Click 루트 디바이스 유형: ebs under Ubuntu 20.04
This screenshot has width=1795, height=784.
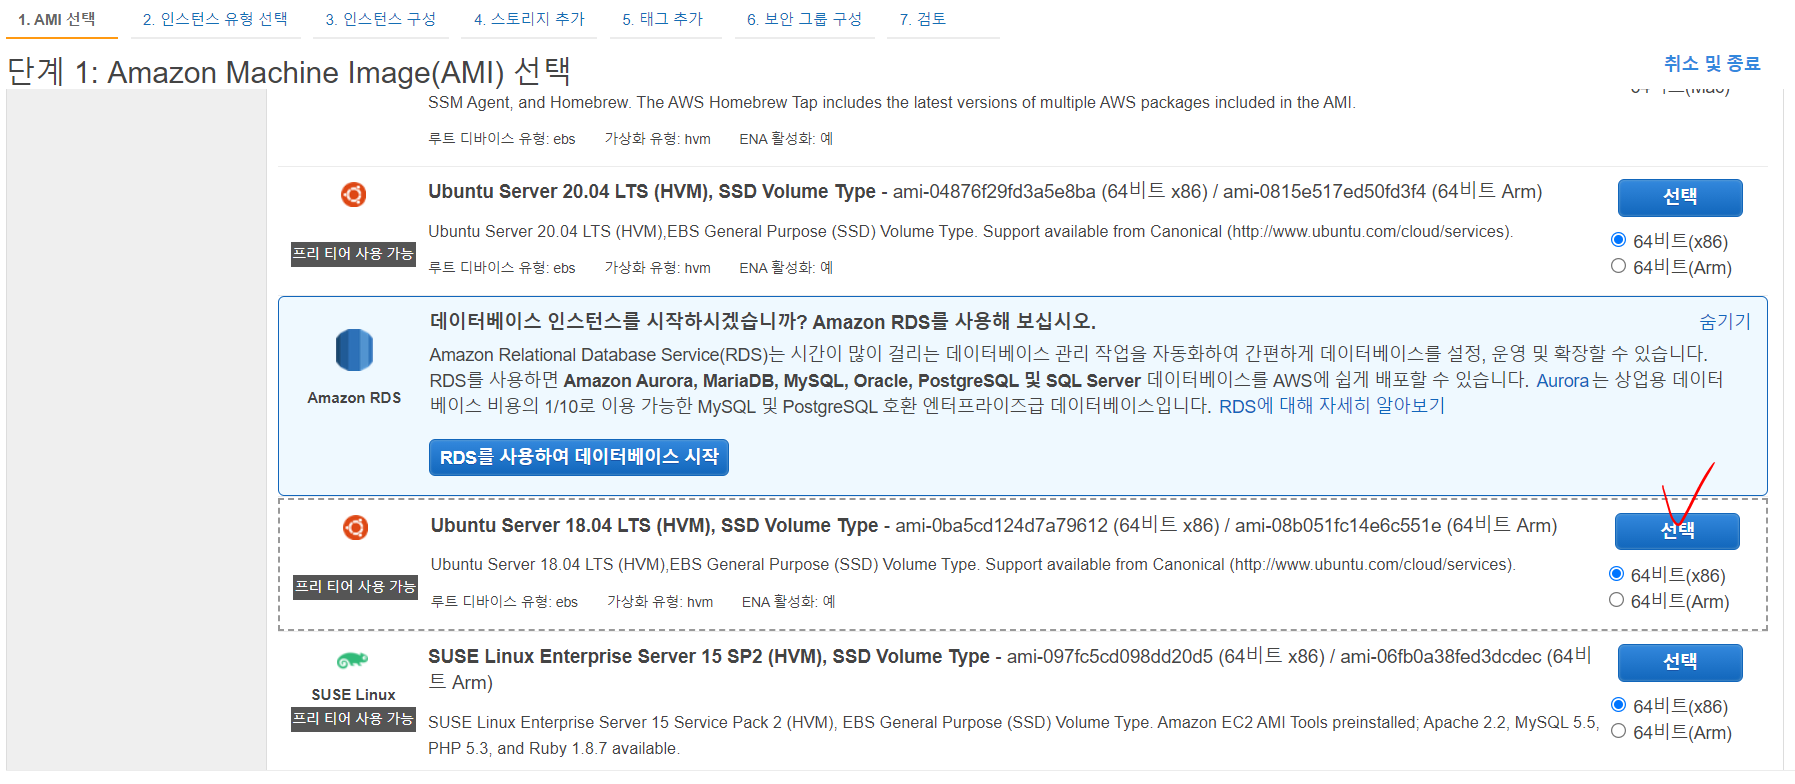coord(502,267)
